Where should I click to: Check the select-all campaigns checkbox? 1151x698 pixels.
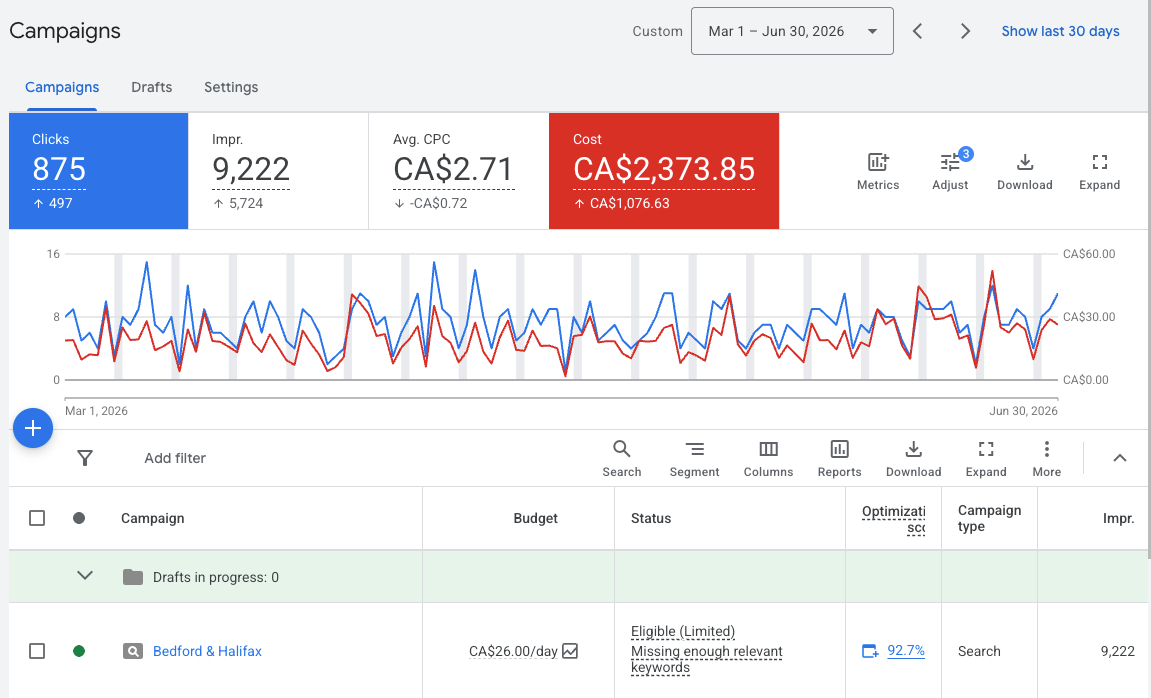[x=37, y=518]
